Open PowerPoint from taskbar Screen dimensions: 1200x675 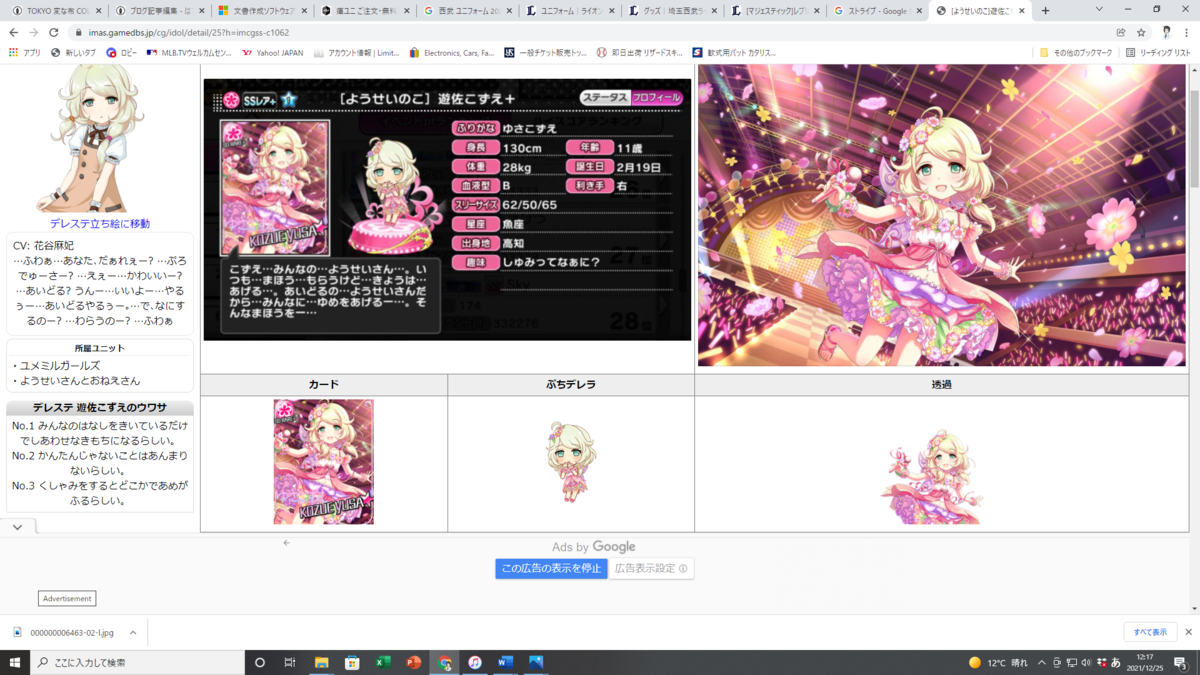[414, 662]
